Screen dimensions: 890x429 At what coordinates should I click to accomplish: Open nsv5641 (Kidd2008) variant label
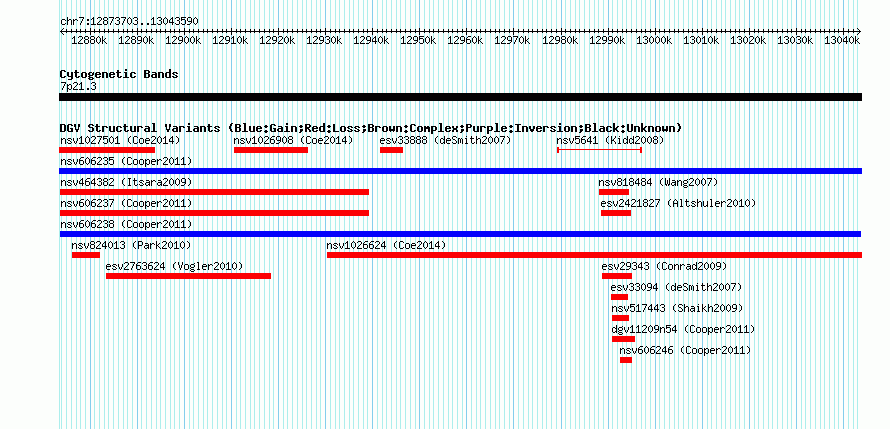610,140
